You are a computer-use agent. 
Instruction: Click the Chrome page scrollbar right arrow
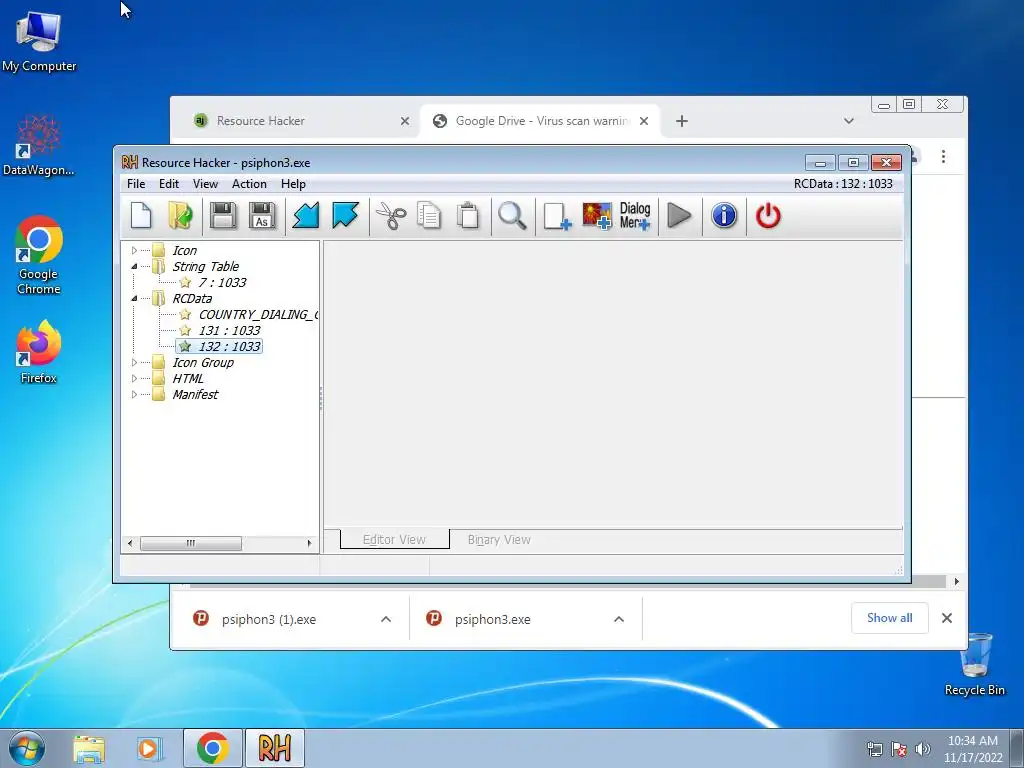[957, 581]
